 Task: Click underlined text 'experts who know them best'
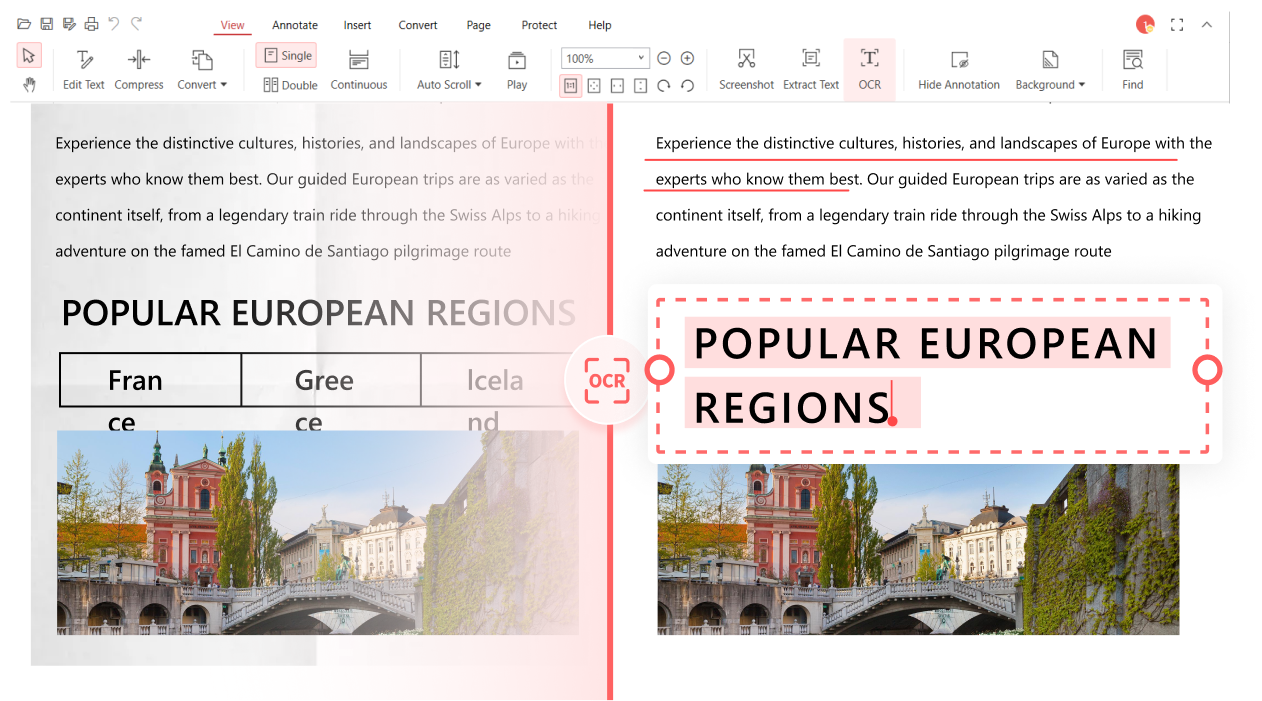click(757, 180)
